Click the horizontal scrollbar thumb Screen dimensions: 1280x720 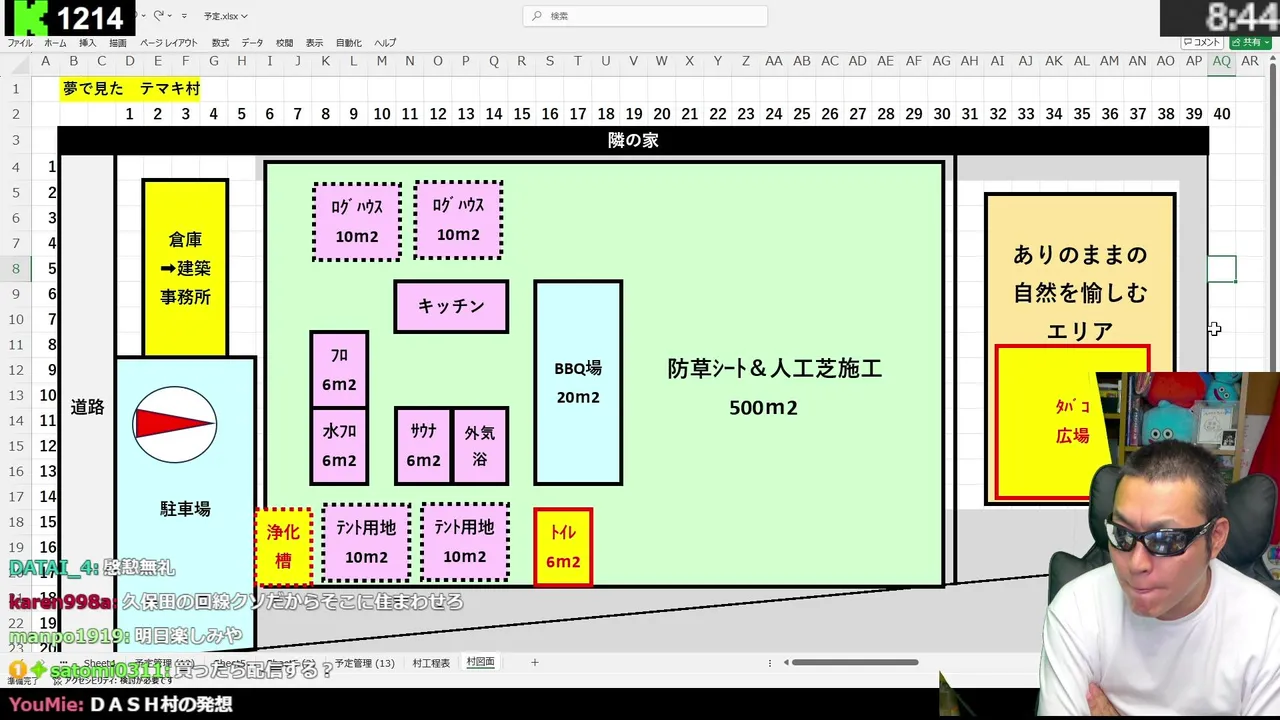click(x=855, y=662)
